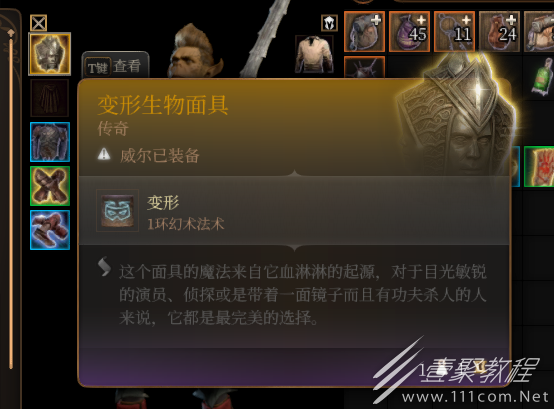Click the T键 查看 inspect button
Image resolution: width=554 pixels, height=409 pixels.
tap(115, 66)
